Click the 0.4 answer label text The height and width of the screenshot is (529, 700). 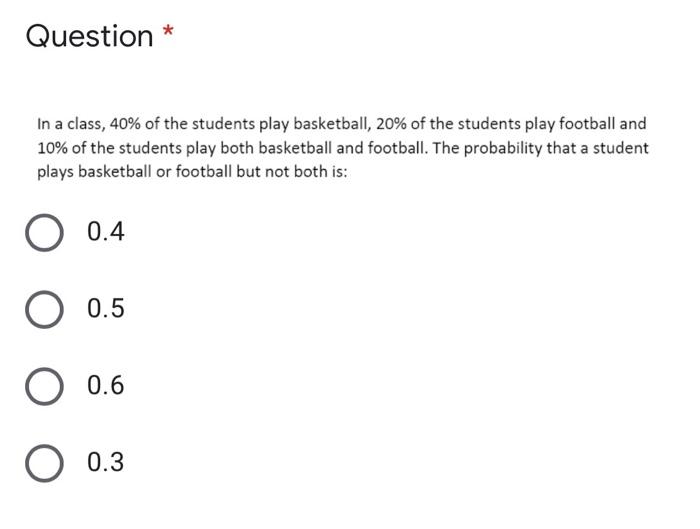pos(106,231)
